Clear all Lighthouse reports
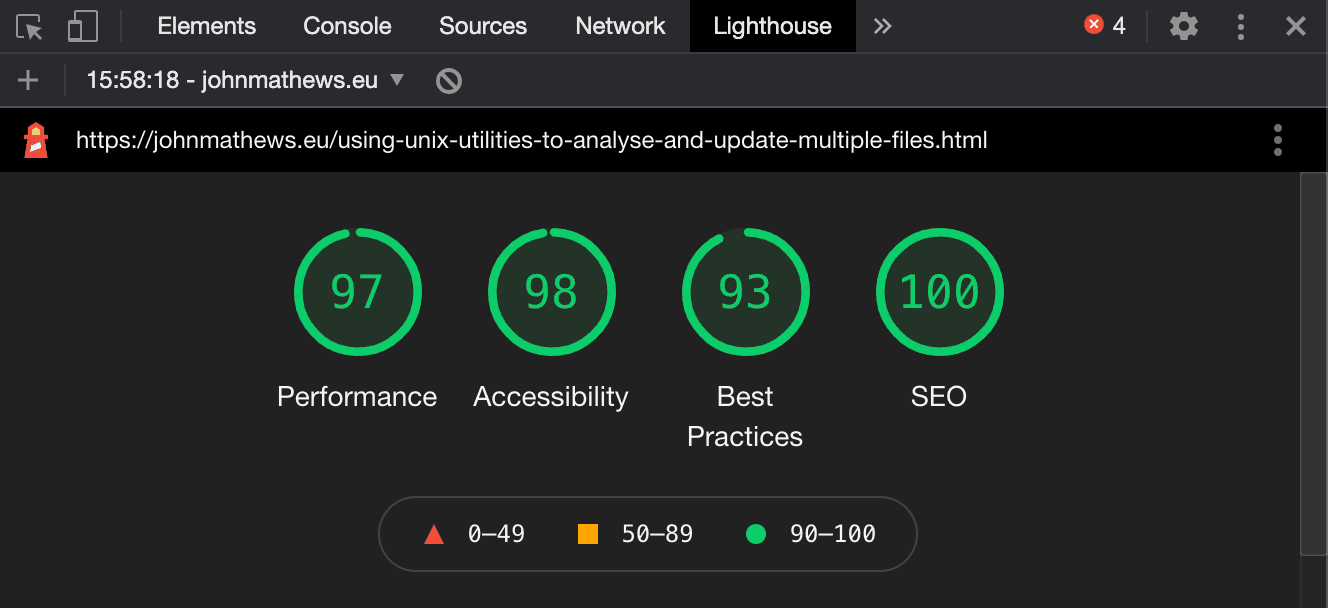 point(447,80)
